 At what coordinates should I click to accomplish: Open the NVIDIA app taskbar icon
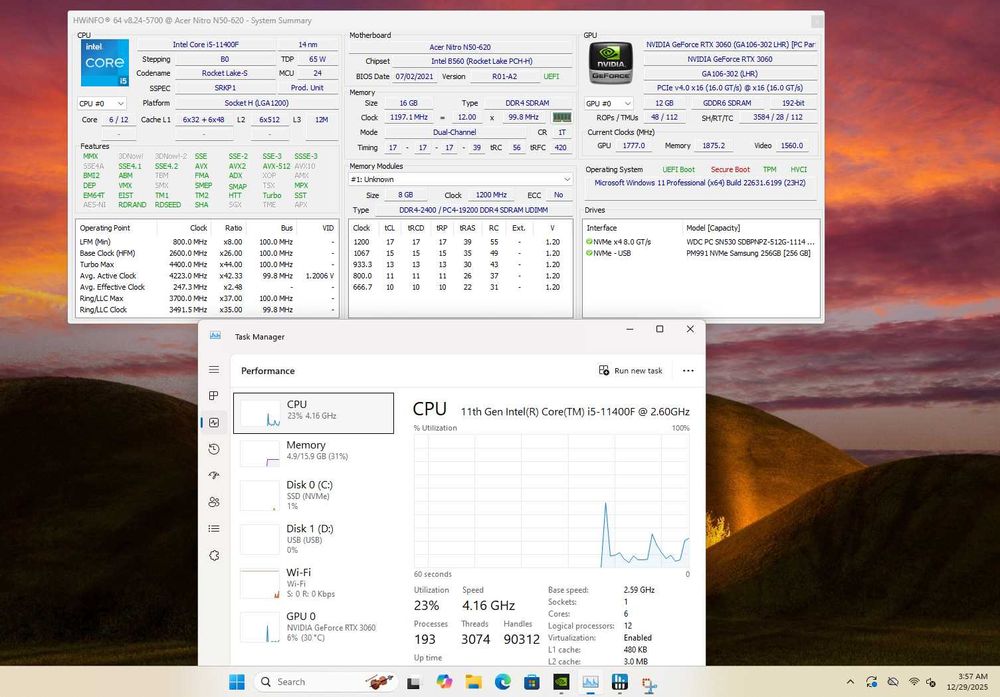561,682
